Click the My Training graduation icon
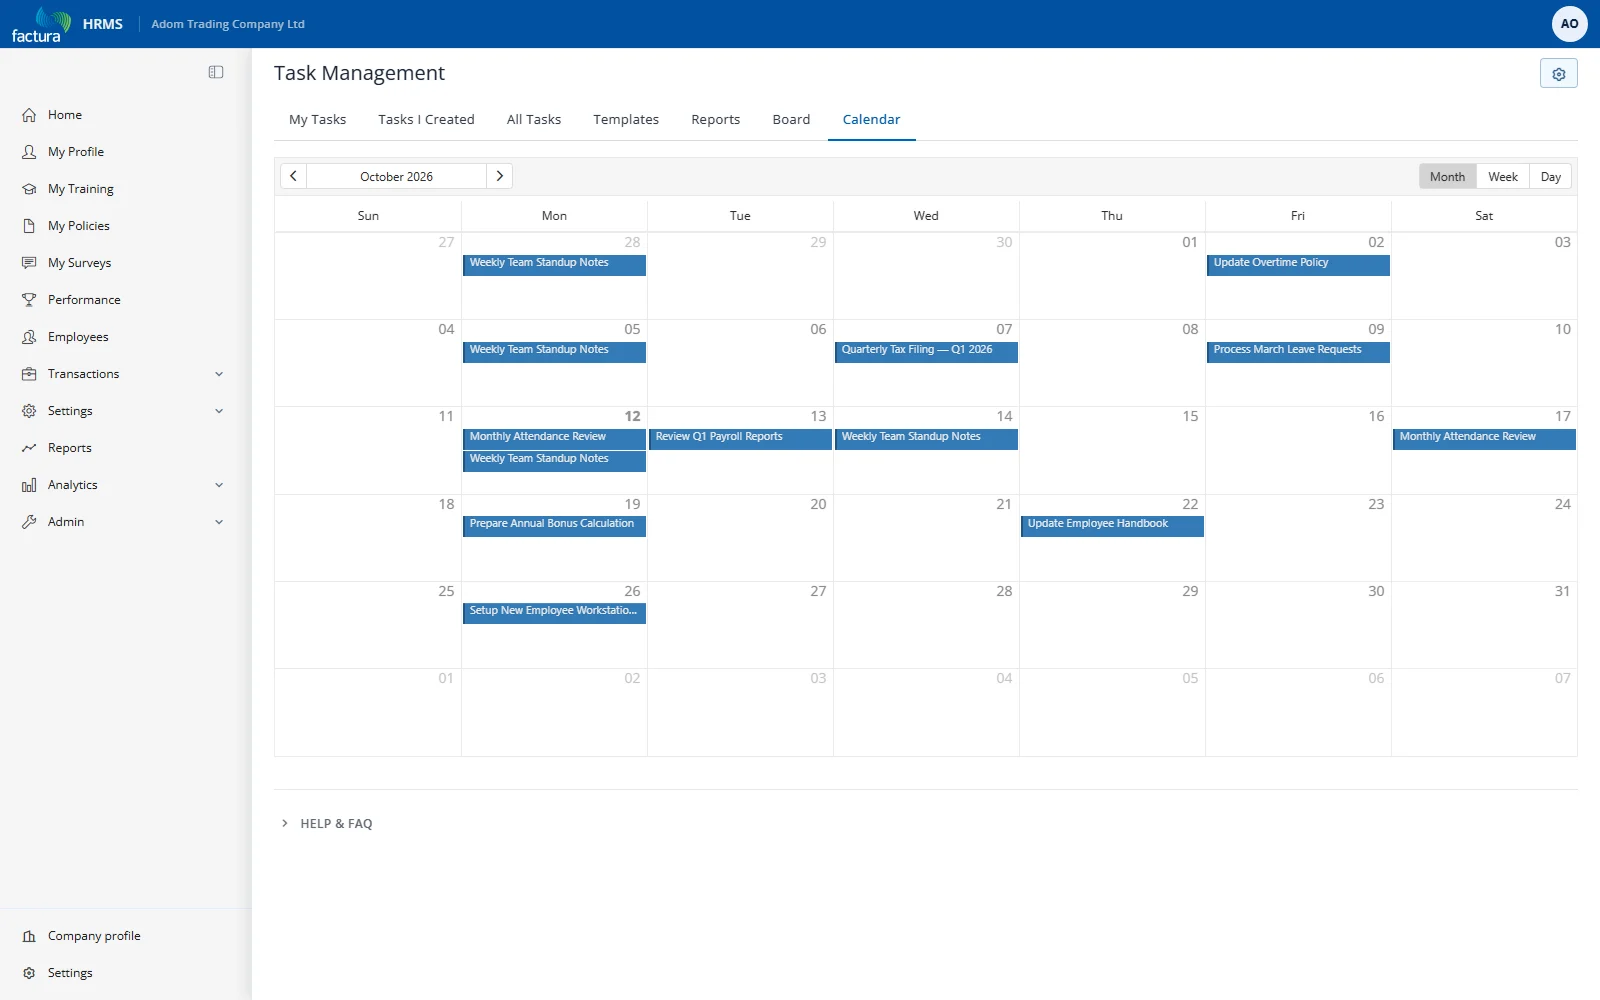The width and height of the screenshot is (1600, 1000). pyautogui.click(x=29, y=189)
